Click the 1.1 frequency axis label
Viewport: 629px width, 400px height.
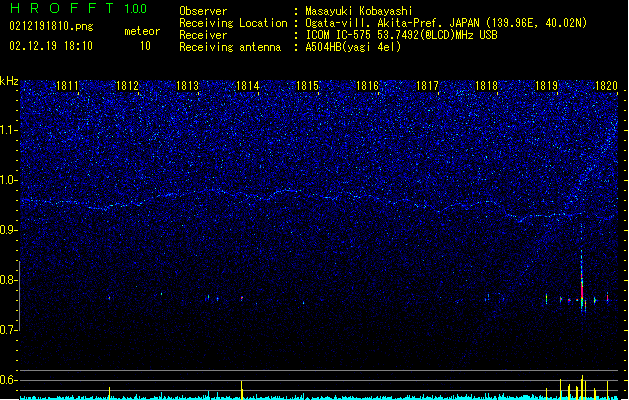(9, 130)
